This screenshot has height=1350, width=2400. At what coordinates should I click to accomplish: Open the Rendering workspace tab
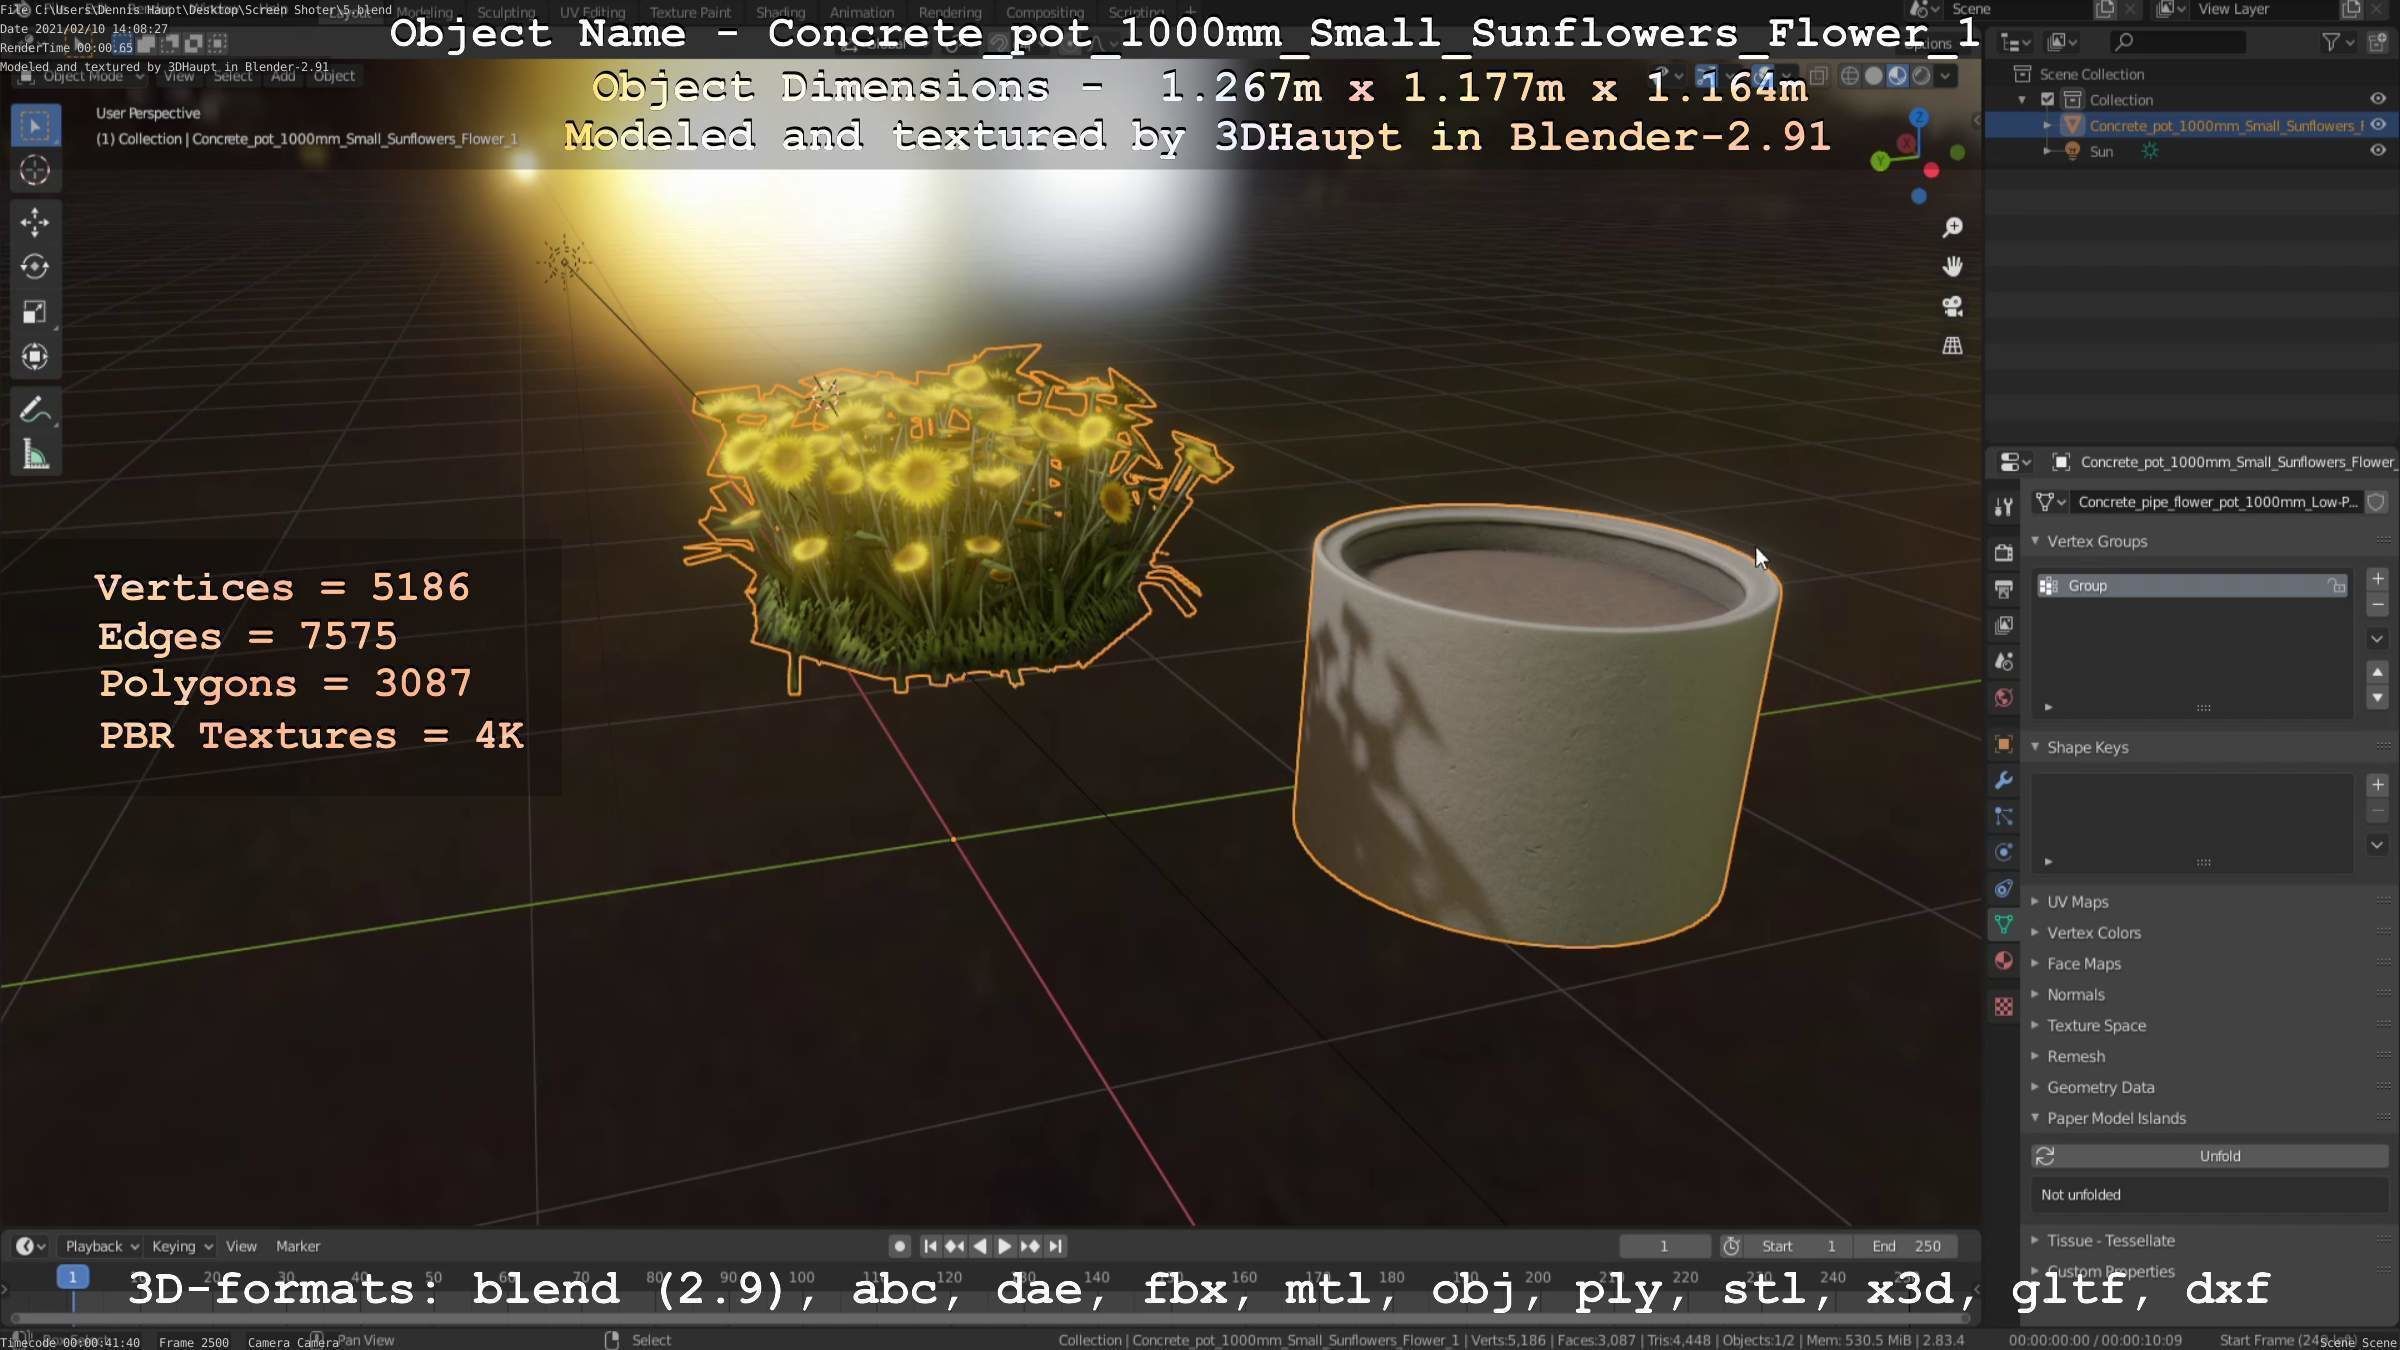coord(950,12)
